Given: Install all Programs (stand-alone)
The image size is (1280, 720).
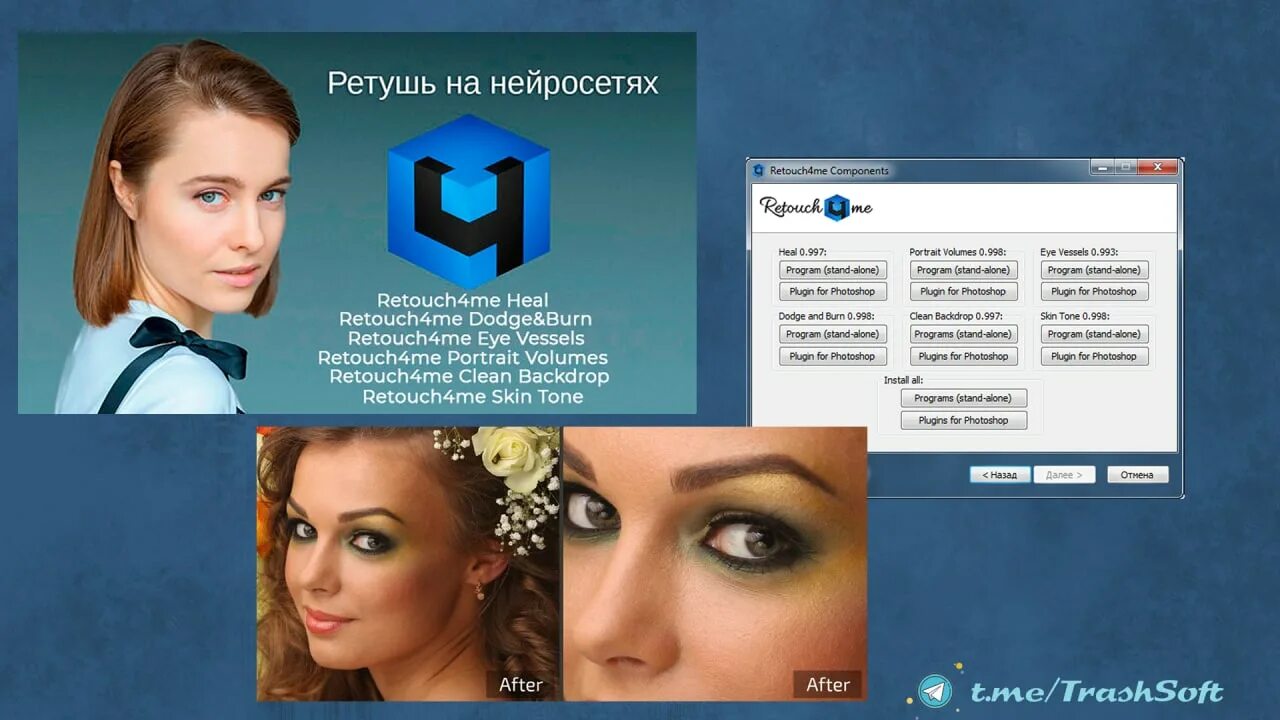Looking at the screenshot, I should [x=963, y=398].
